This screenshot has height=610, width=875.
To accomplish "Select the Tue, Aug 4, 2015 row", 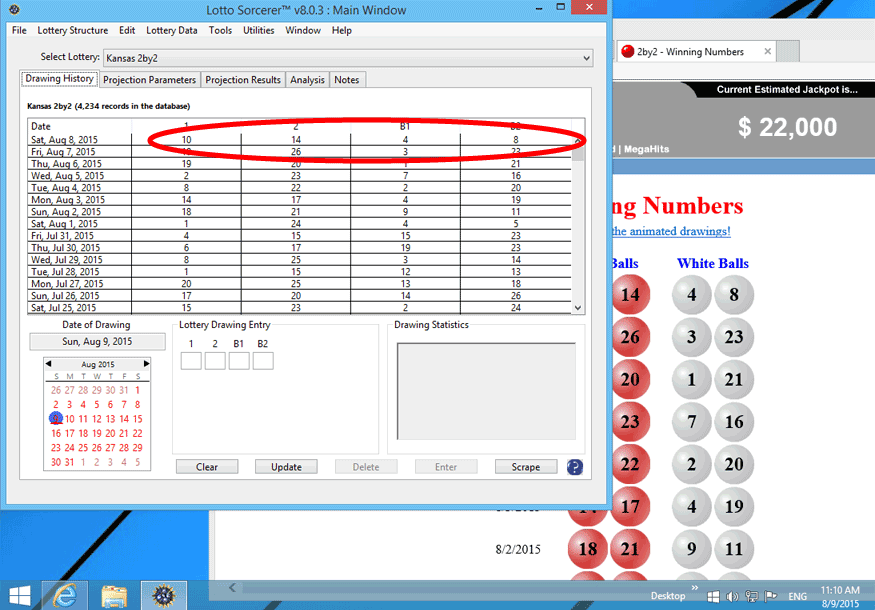I will point(299,188).
